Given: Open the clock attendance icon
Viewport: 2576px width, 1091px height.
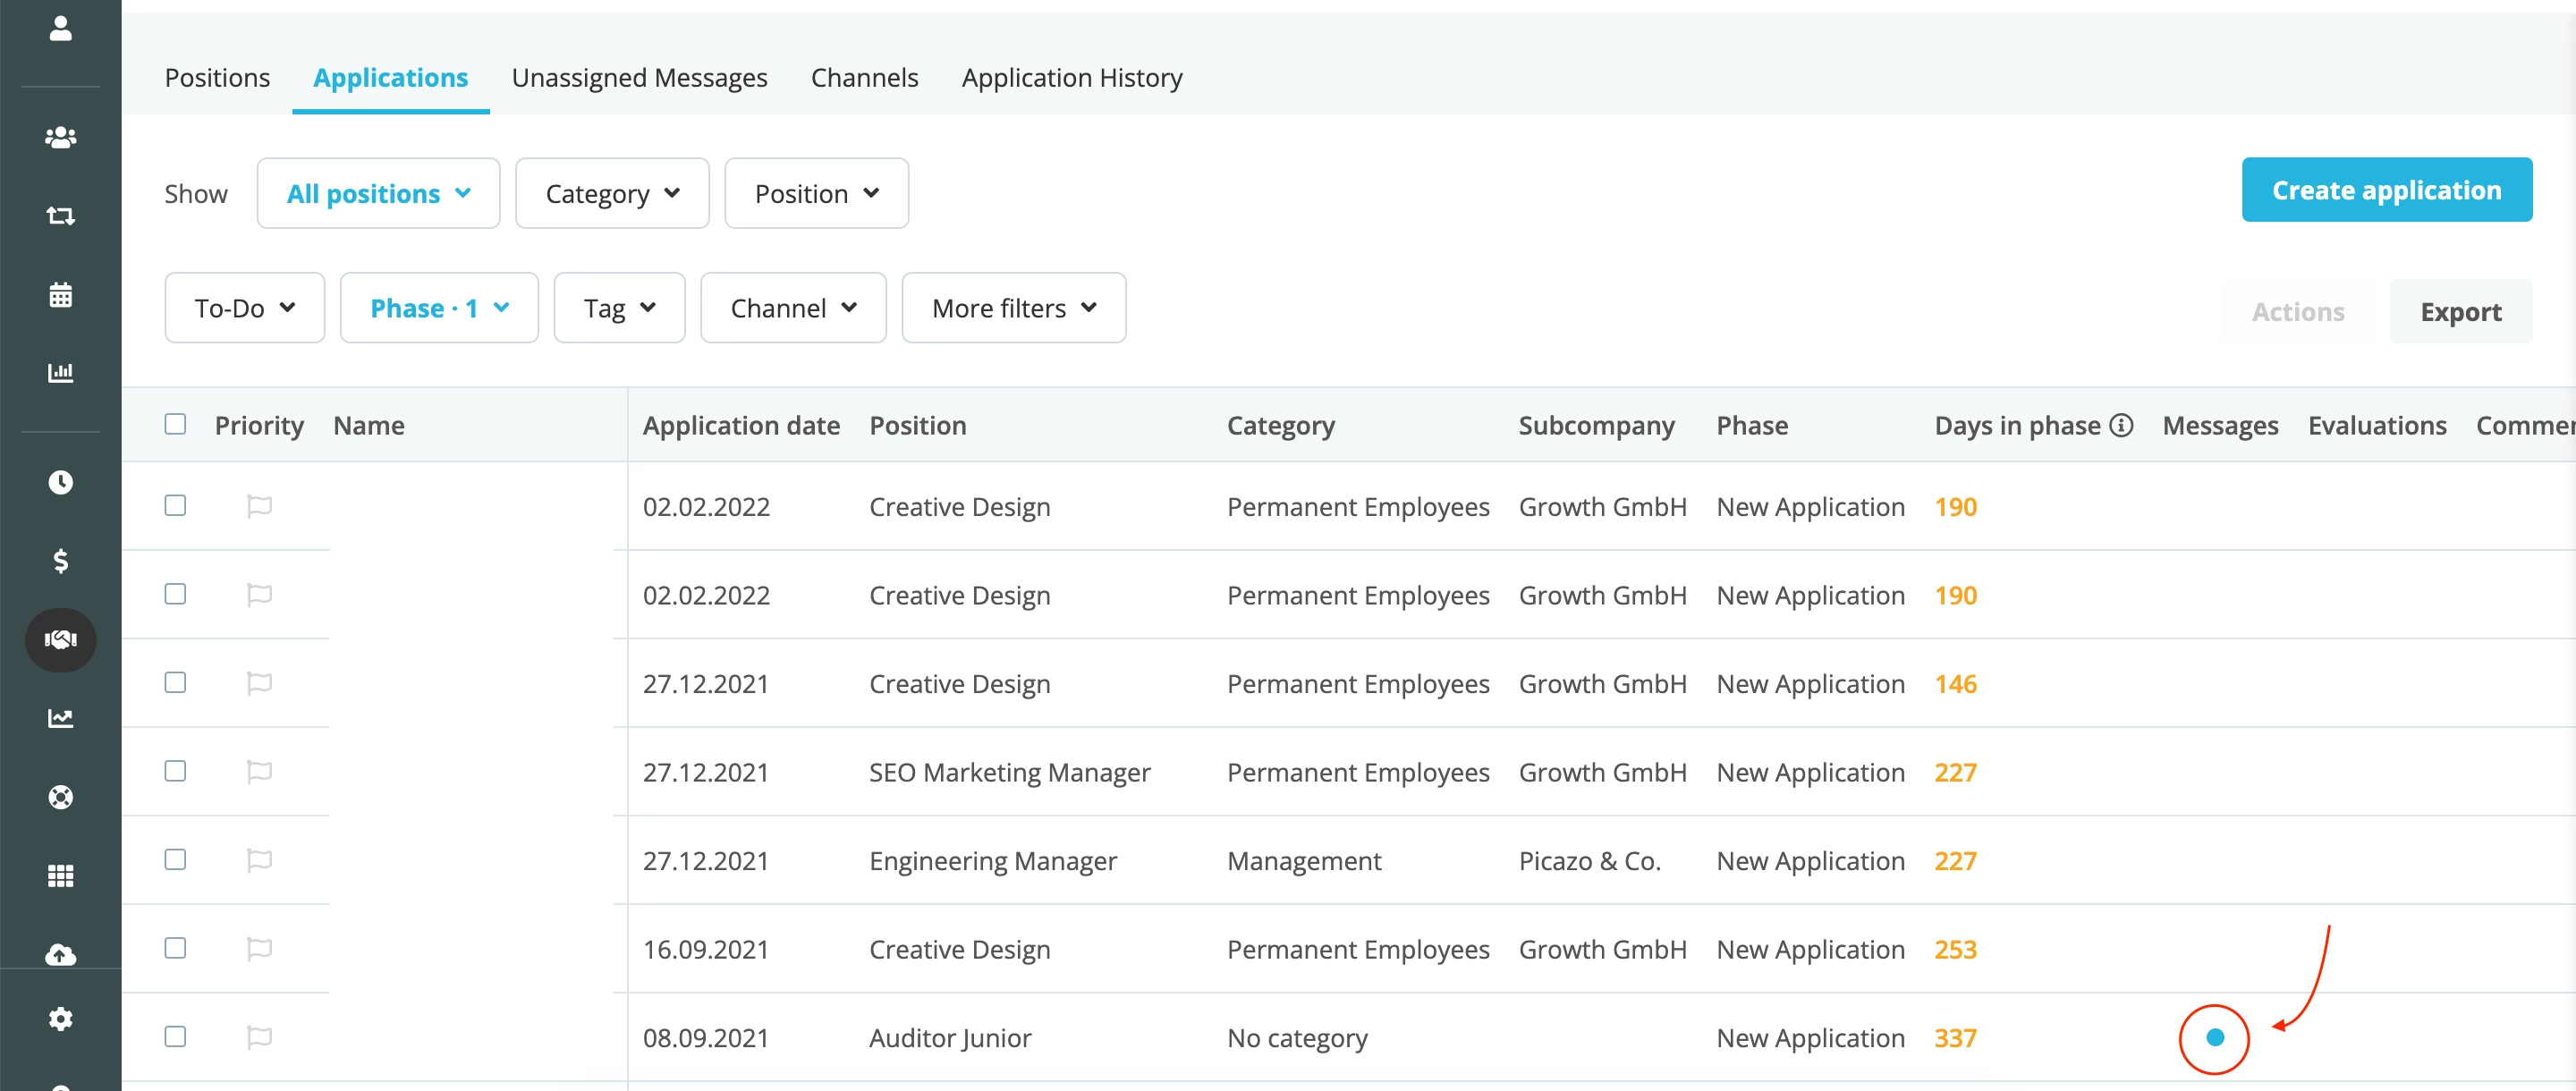Looking at the screenshot, I should click(61, 482).
